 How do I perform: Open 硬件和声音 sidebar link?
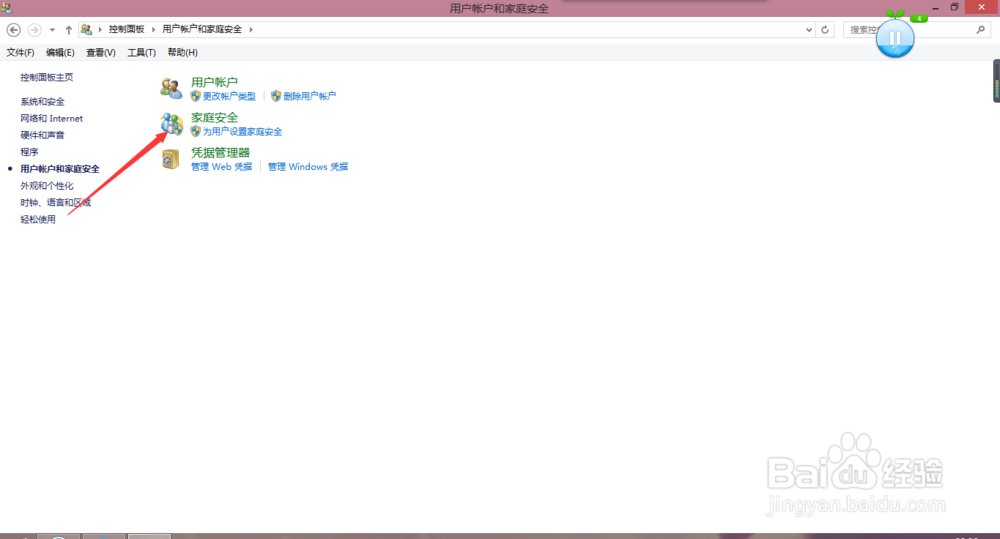point(42,135)
